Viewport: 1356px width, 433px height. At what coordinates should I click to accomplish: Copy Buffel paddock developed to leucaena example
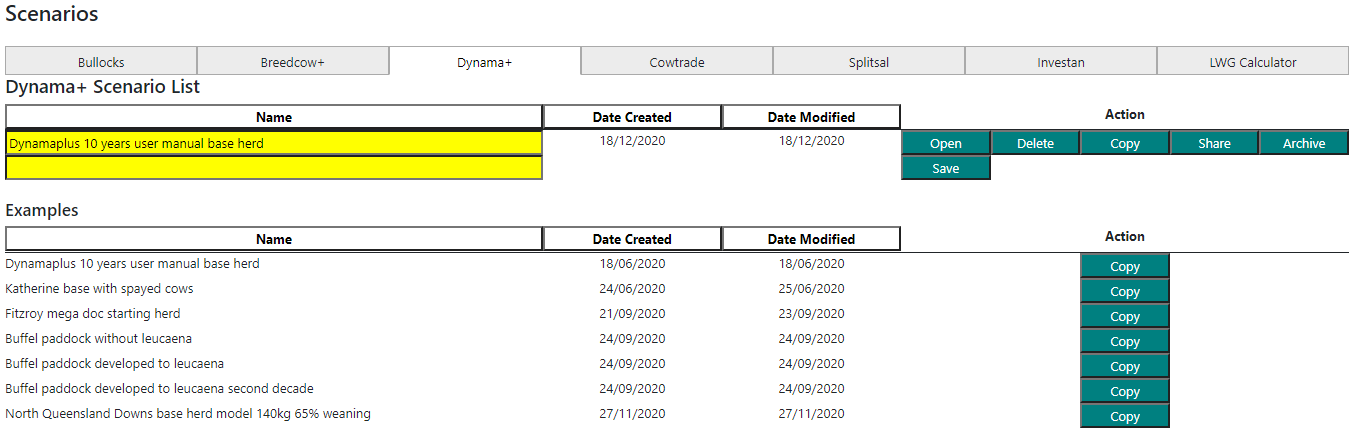[x=1125, y=366]
